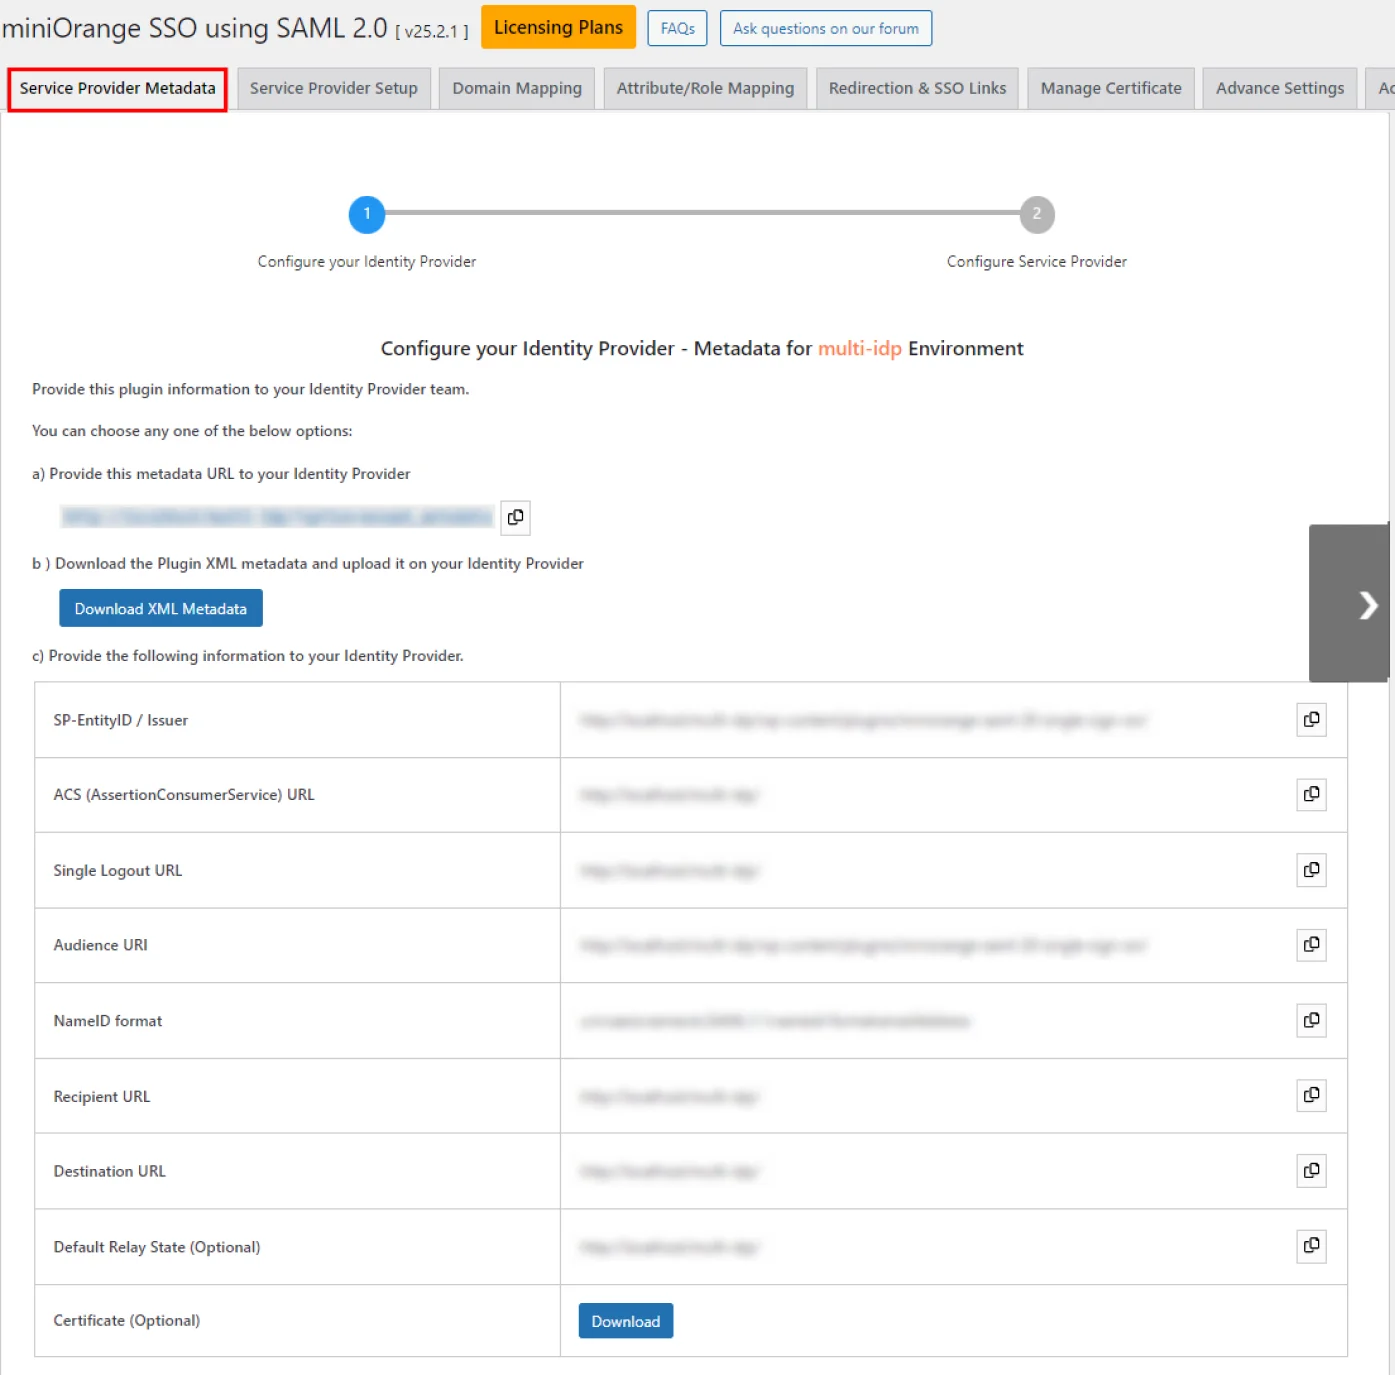Select step 1 Configure your Identity Provider

pyautogui.click(x=367, y=214)
